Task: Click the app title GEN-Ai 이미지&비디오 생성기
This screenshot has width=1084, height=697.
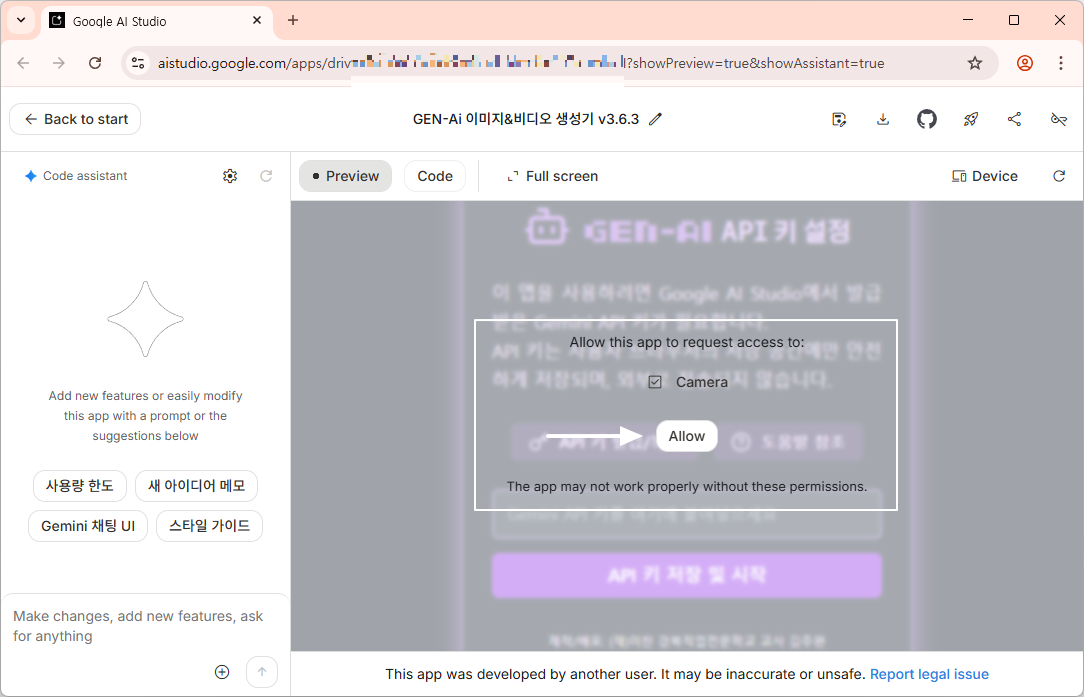Action: pyautogui.click(x=525, y=119)
